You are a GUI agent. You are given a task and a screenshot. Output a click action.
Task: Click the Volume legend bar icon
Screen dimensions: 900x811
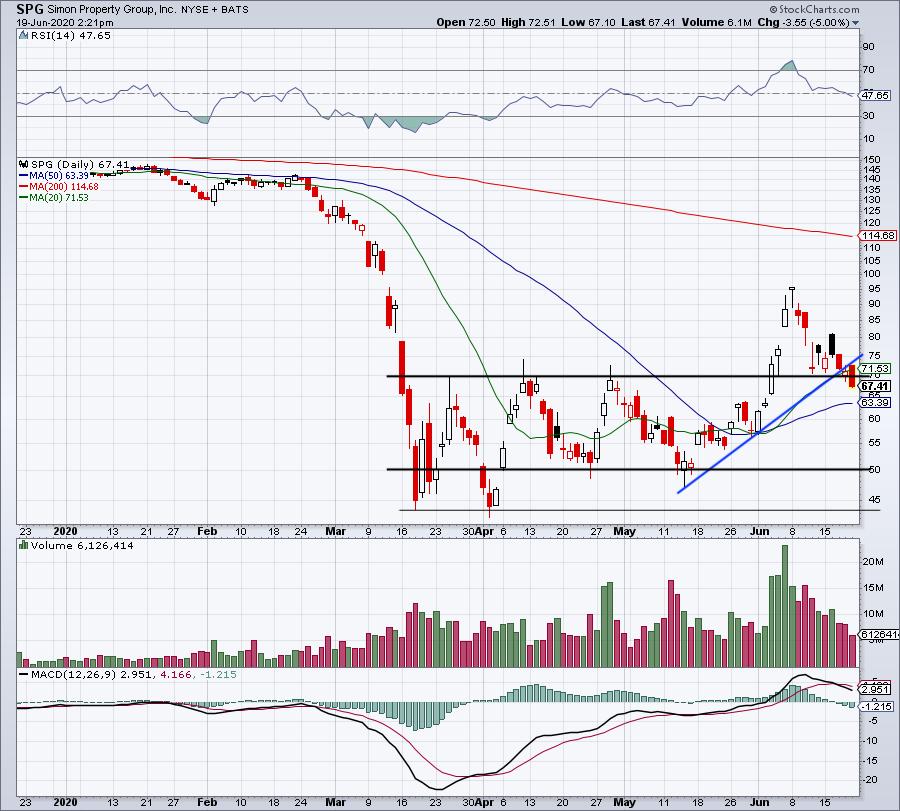click(24, 545)
